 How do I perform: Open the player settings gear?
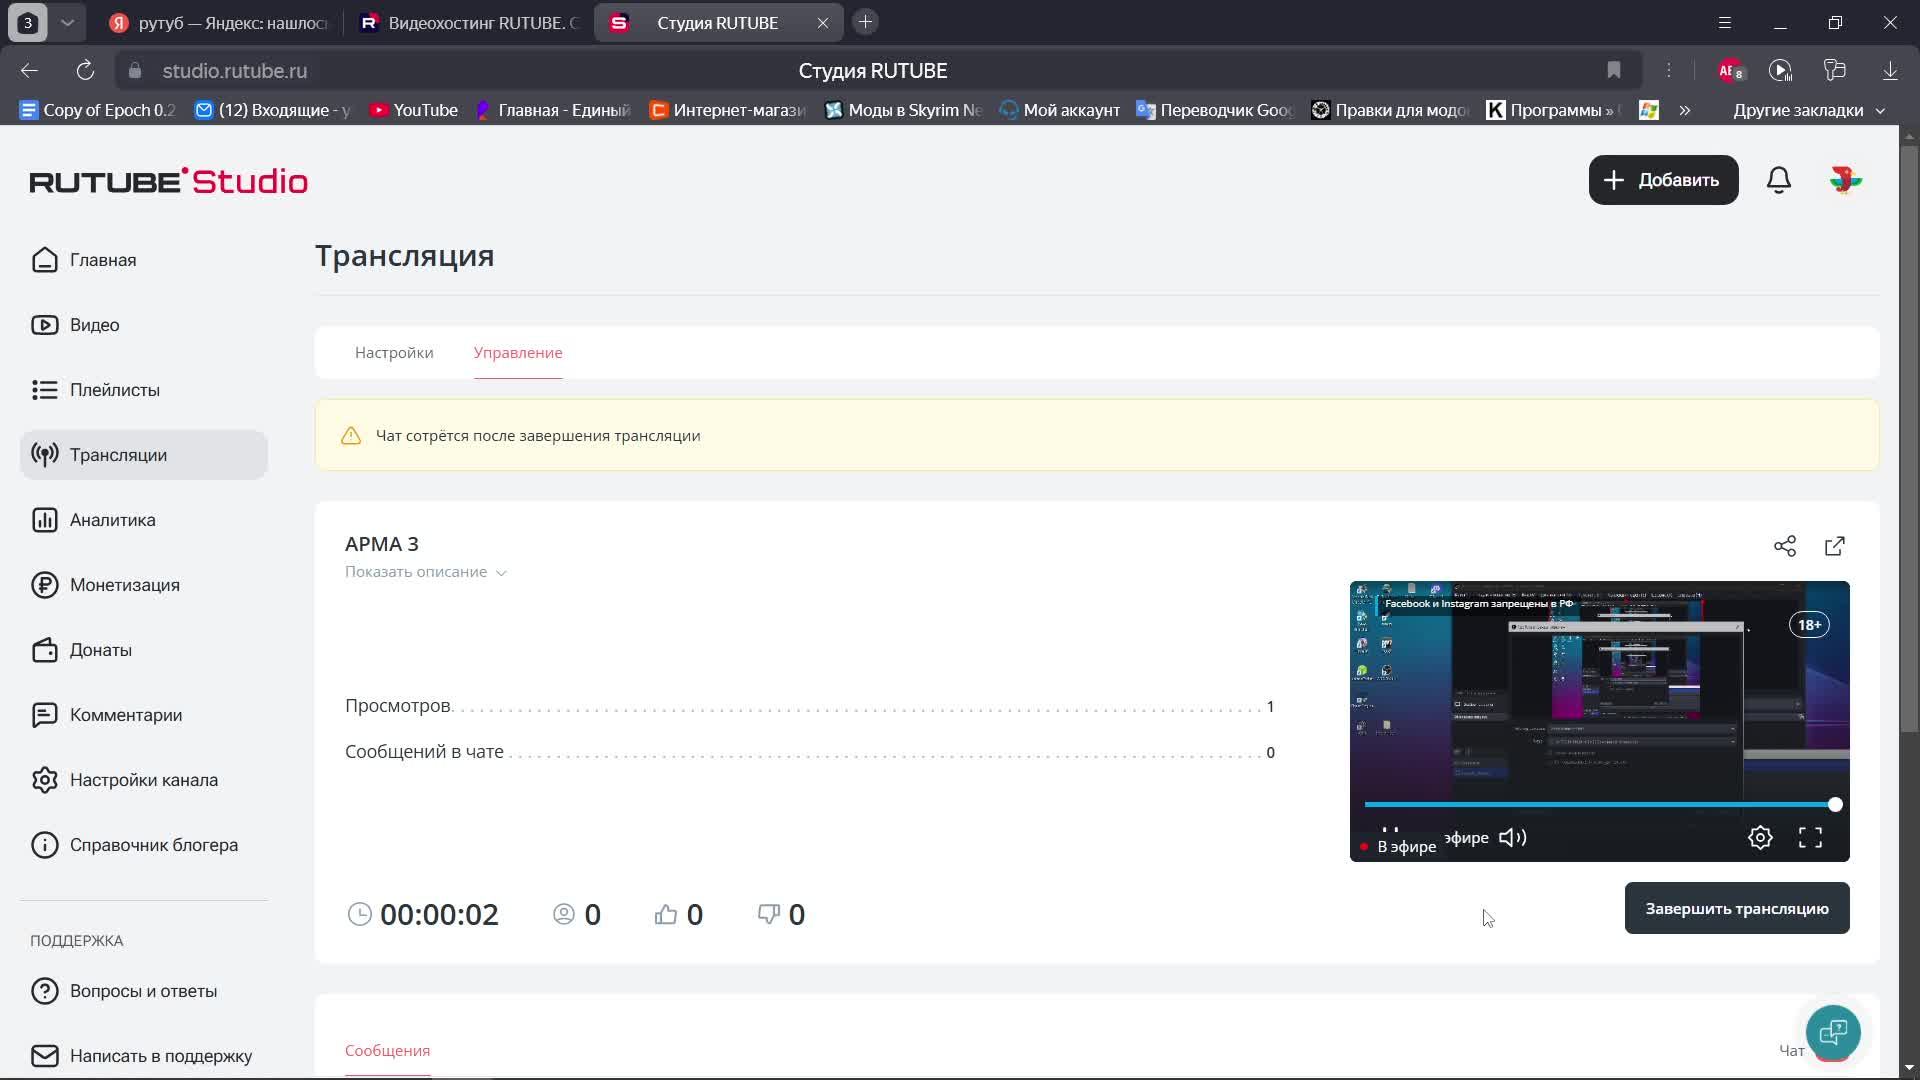(1760, 838)
